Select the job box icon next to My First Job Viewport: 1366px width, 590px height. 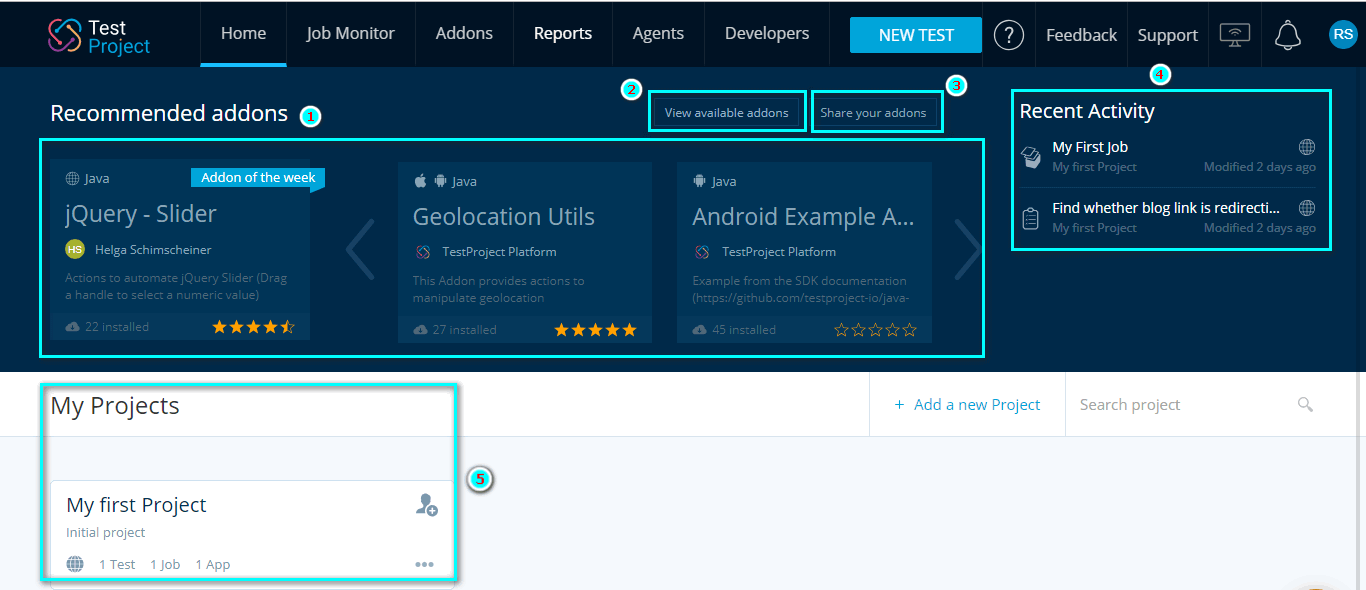coord(1031,155)
